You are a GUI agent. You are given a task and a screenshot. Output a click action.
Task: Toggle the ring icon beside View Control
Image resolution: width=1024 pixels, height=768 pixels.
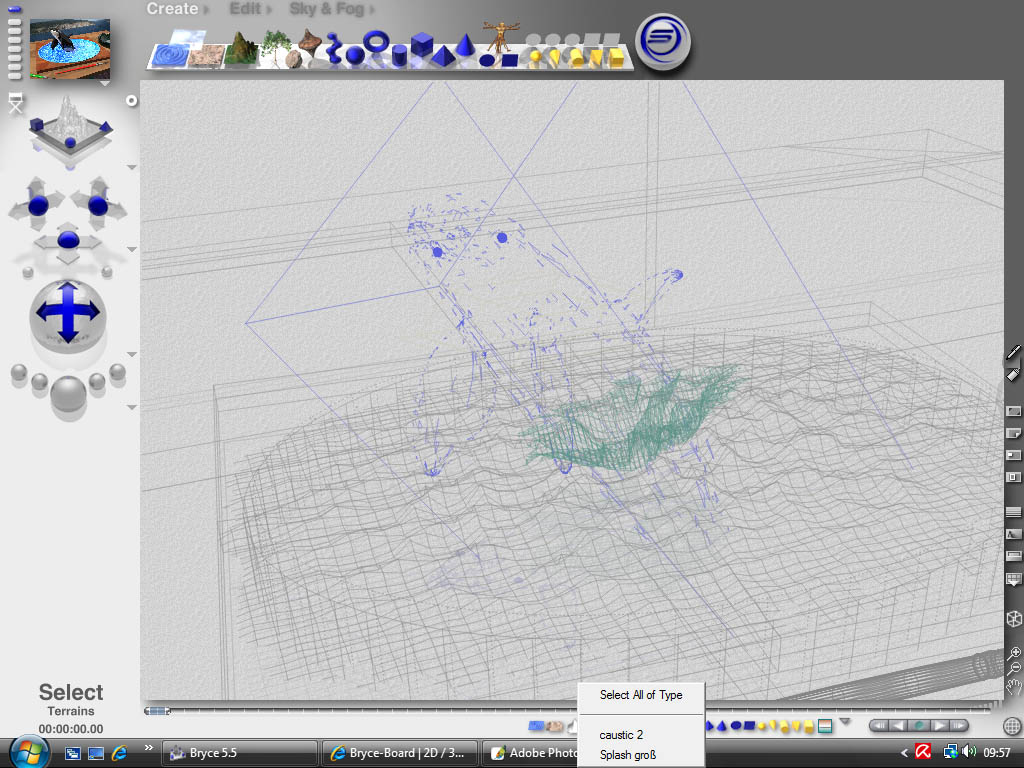point(132,101)
